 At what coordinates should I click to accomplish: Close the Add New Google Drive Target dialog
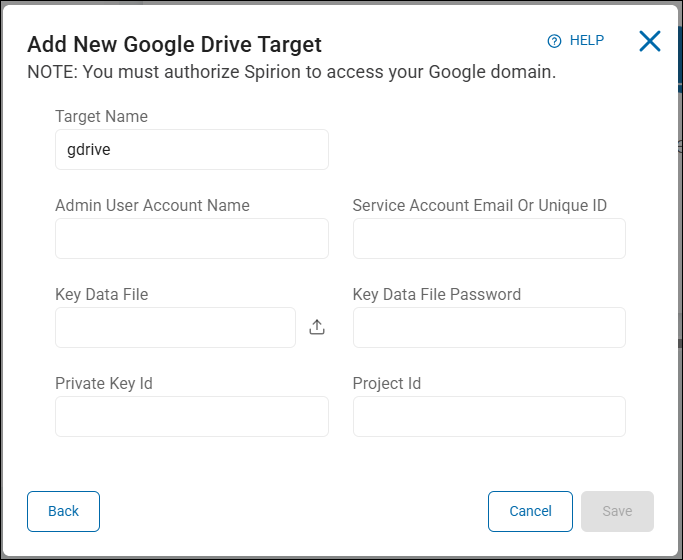[x=650, y=41]
